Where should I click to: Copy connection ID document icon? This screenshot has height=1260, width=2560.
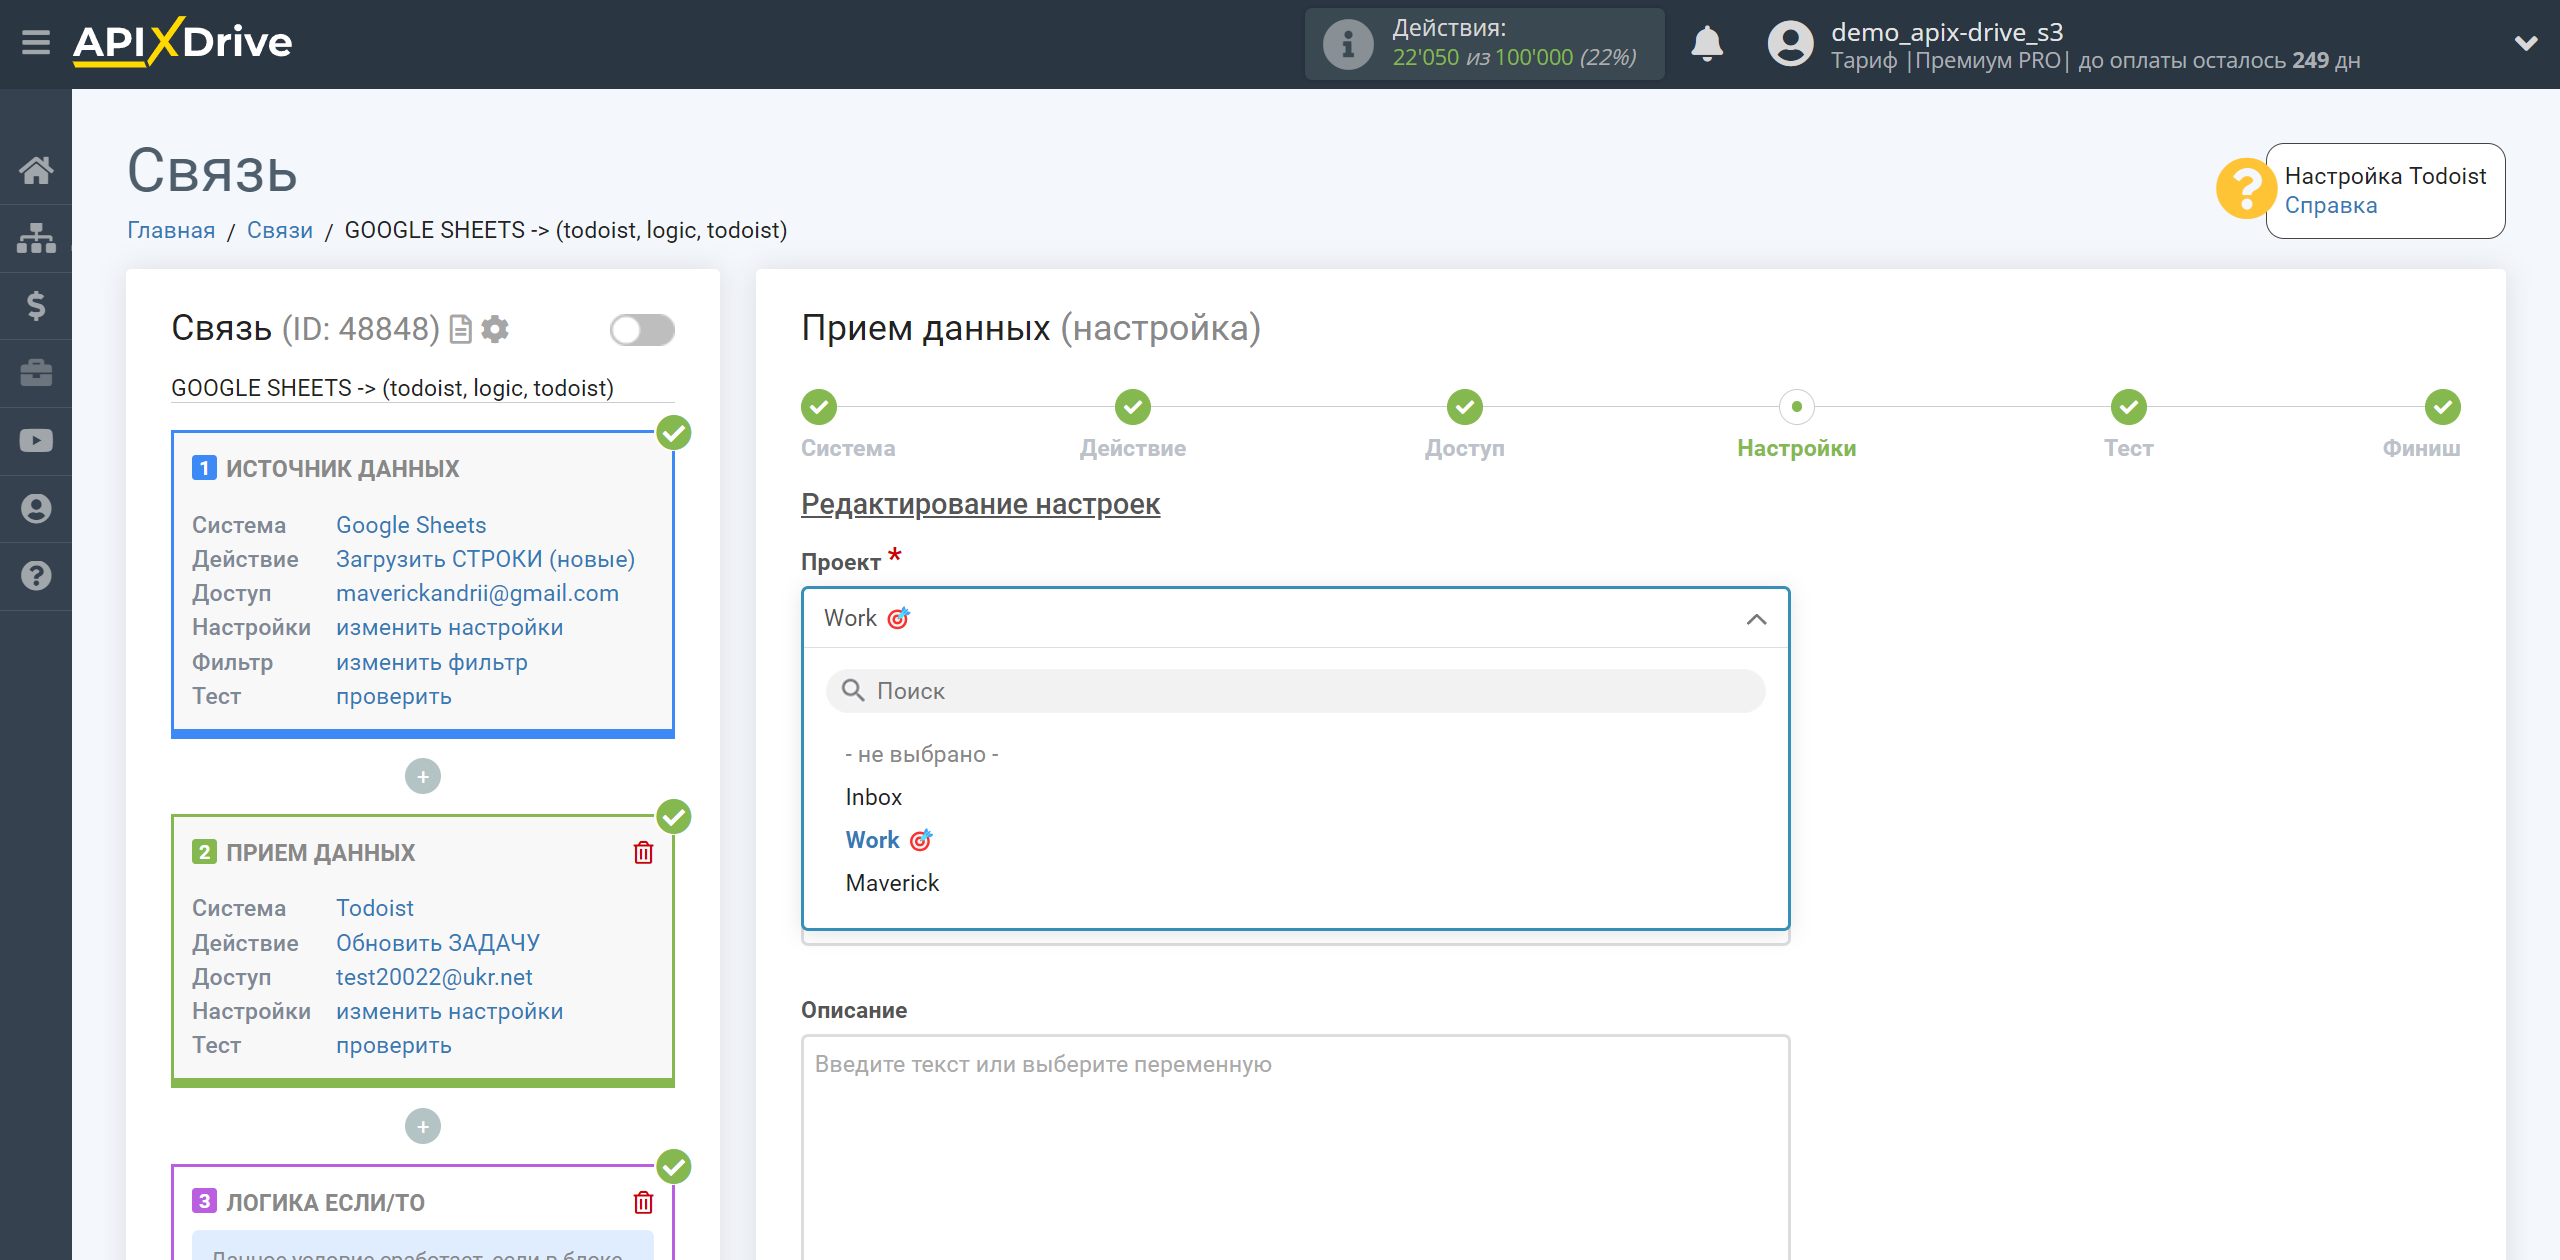tap(460, 329)
